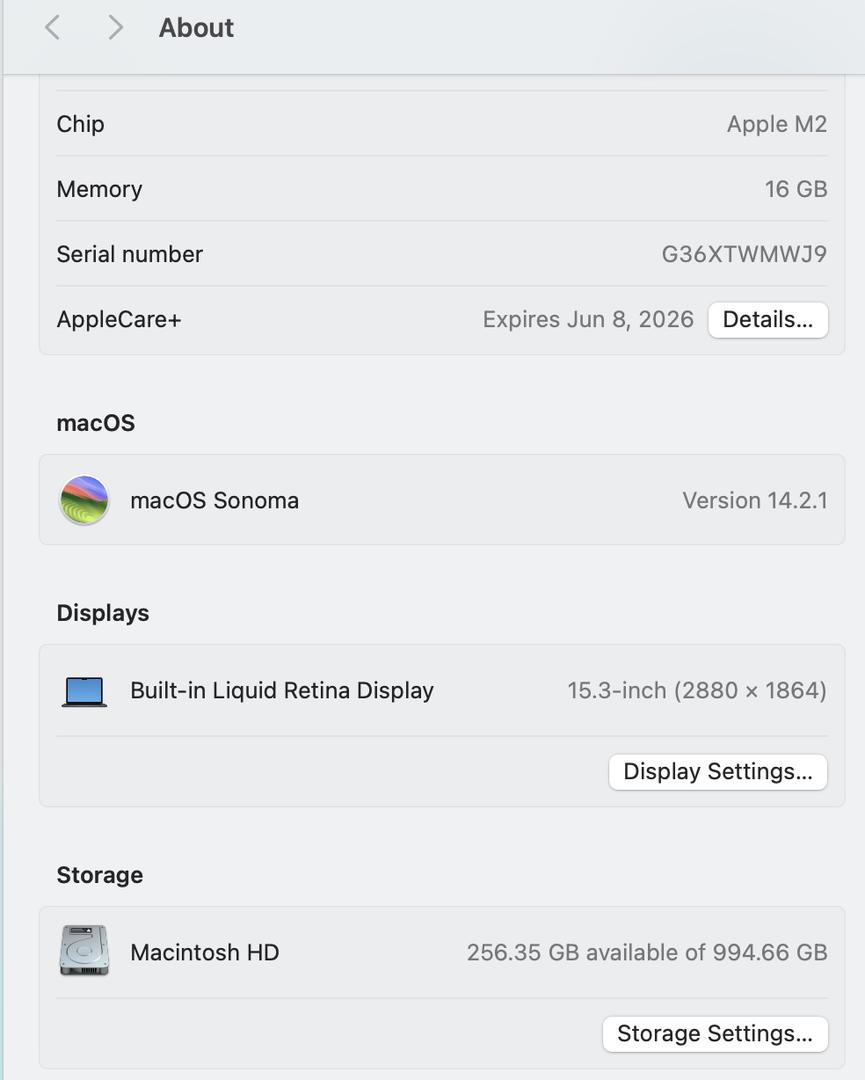The width and height of the screenshot is (865, 1080).
Task: Click the 15.3-inch resolution text
Action: coord(696,691)
